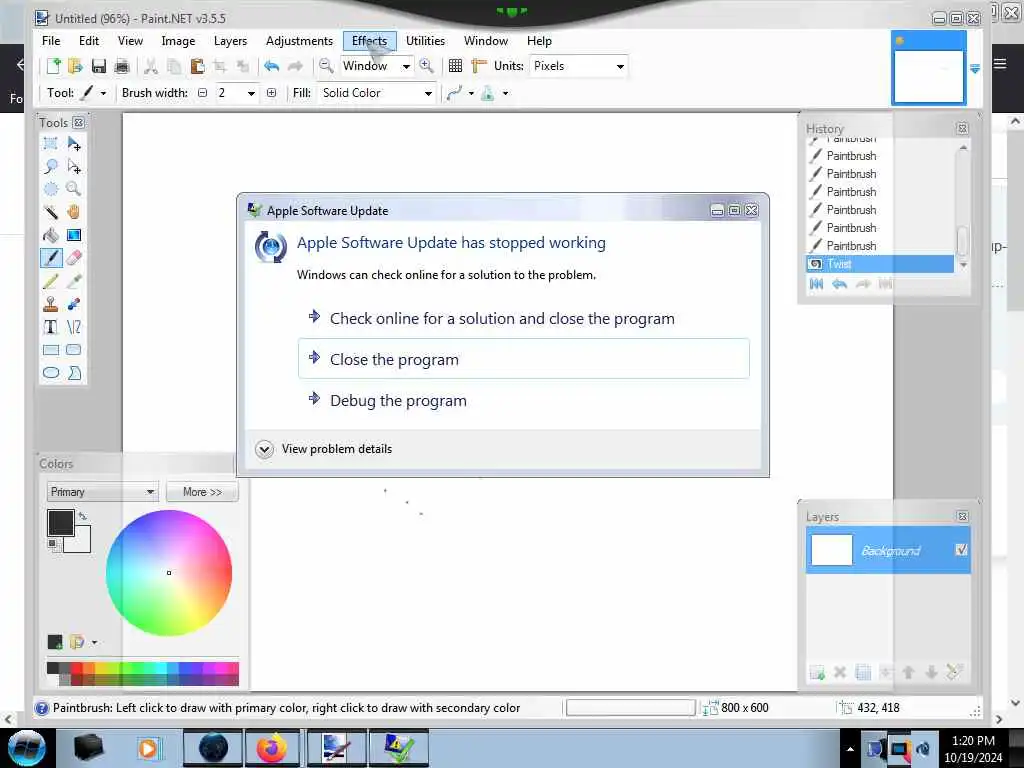Click the Zoom In magnifier icon
Screen dimensions: 1024x768
pos(426,65)
